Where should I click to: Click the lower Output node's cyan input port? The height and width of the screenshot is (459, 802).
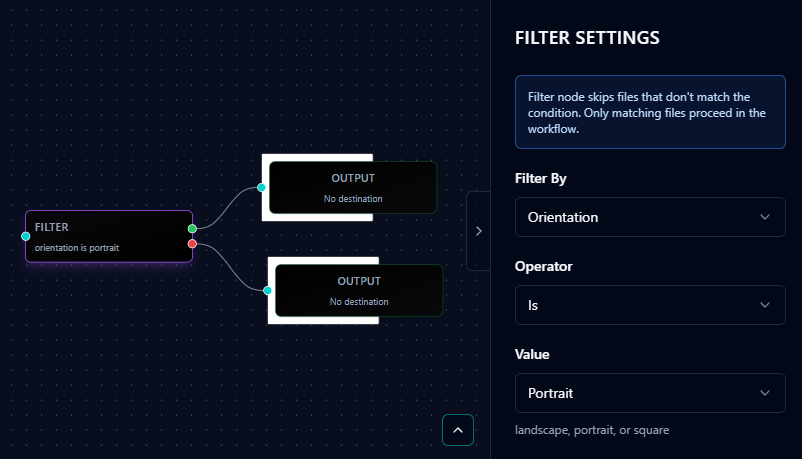pyautogui.click(x=268, y=291)
